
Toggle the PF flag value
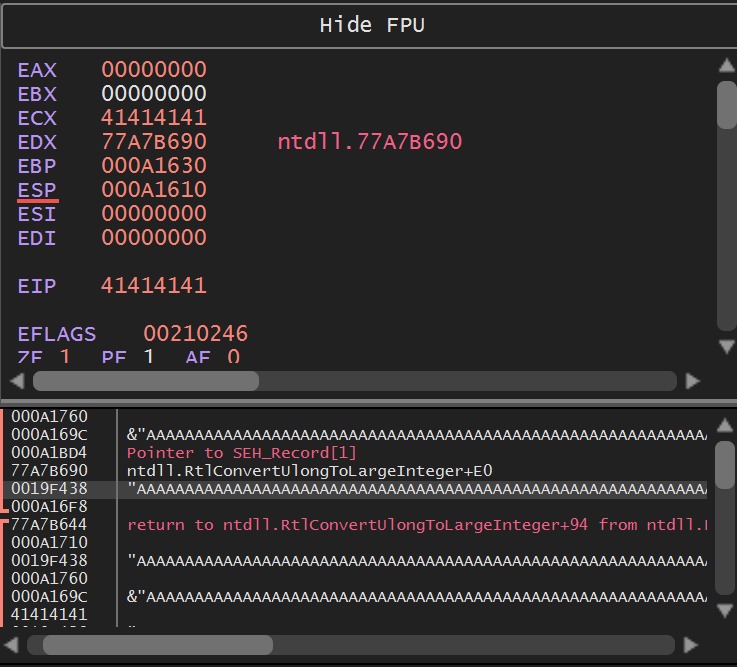148,357
